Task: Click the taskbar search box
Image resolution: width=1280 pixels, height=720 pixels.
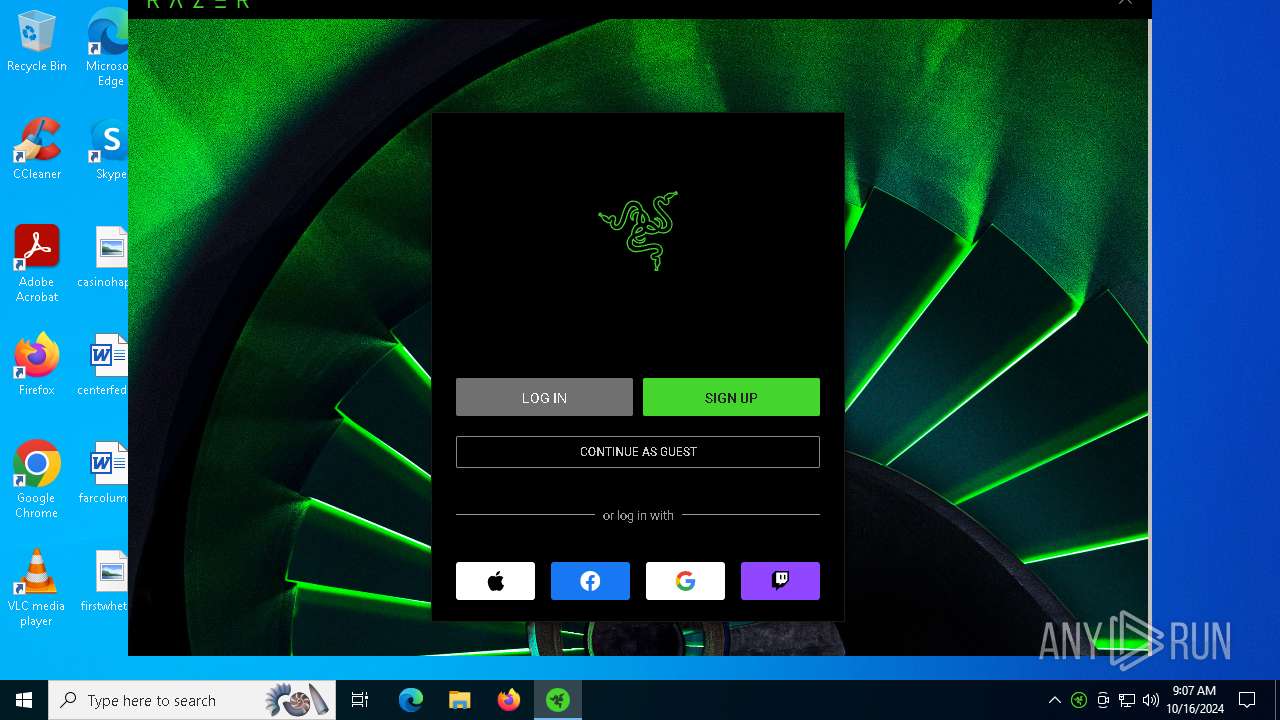Action: pyautogui.click(x=192, y=700)
